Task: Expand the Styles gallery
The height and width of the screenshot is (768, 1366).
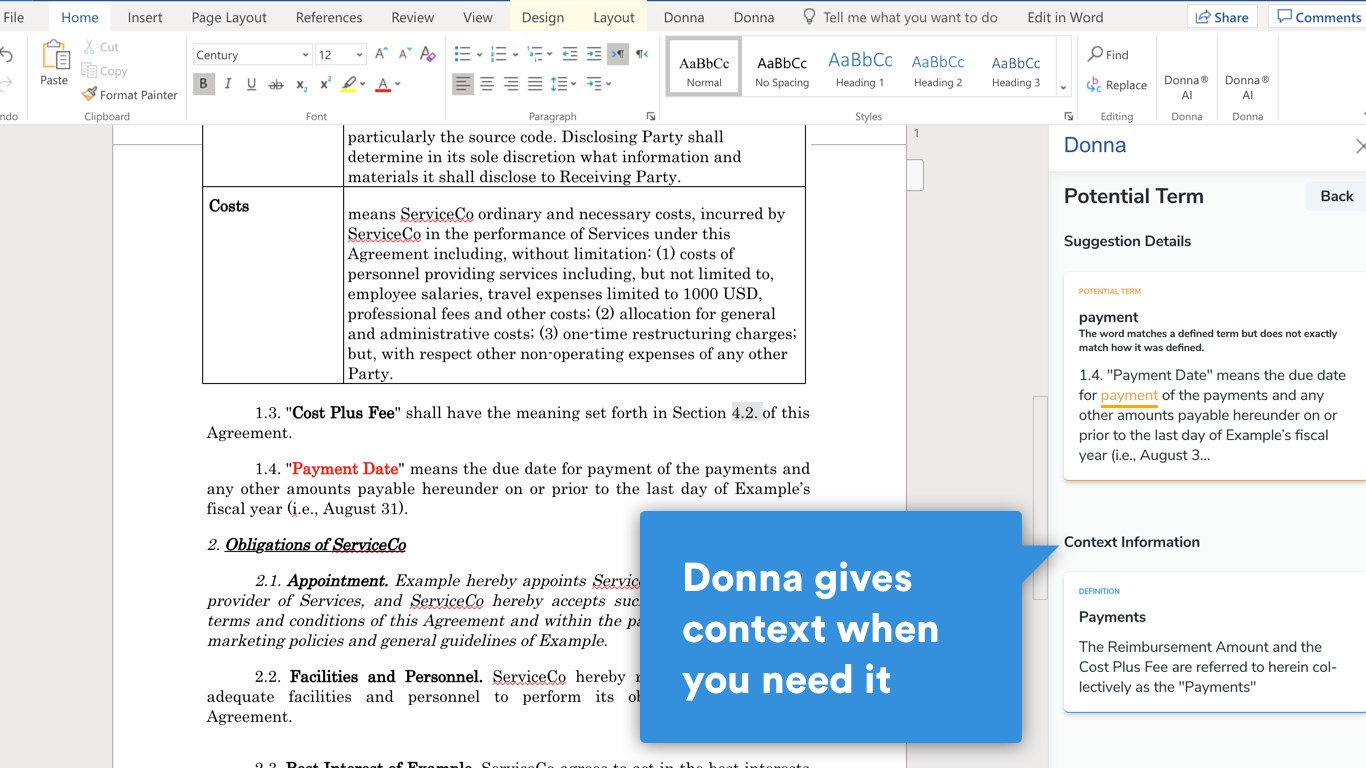Action: click(1062, 88)
